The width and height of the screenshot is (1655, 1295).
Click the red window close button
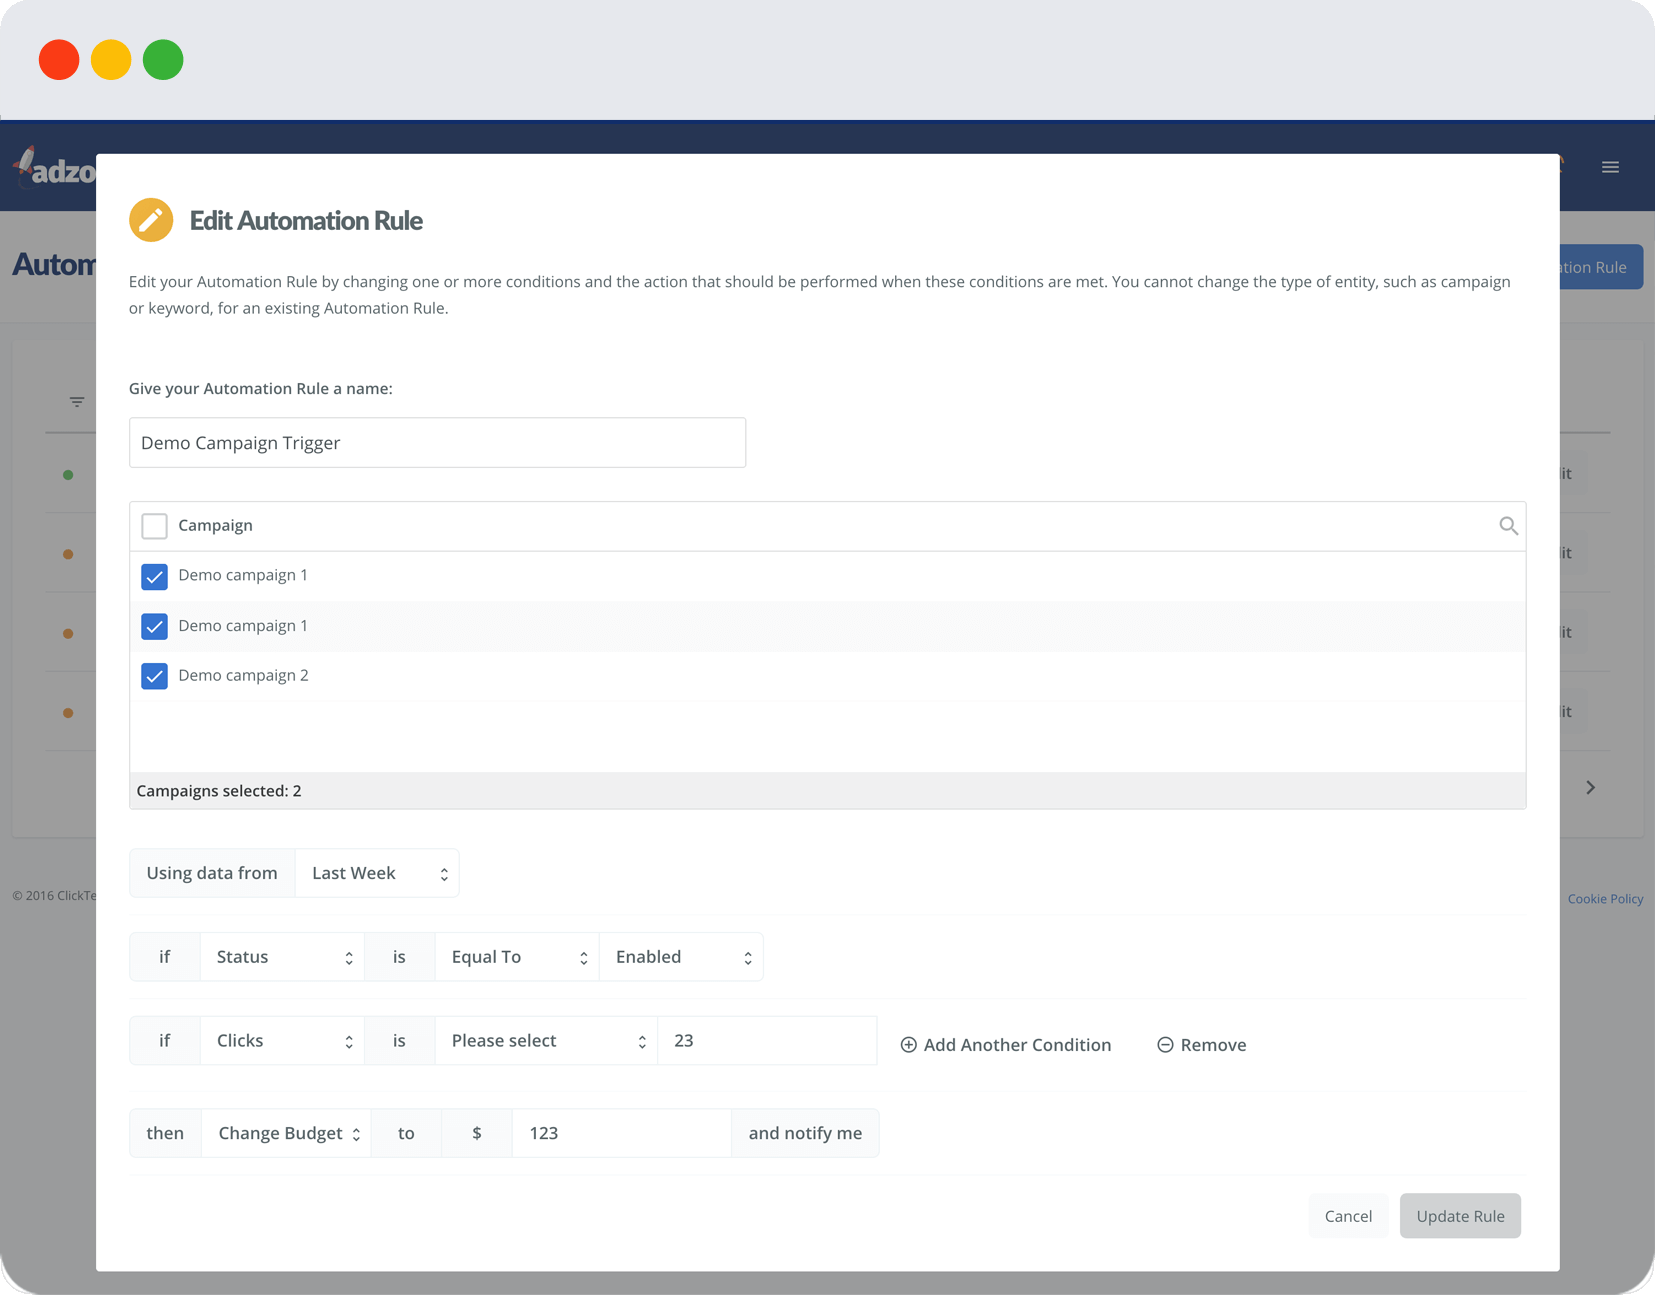tap(59, 60)
